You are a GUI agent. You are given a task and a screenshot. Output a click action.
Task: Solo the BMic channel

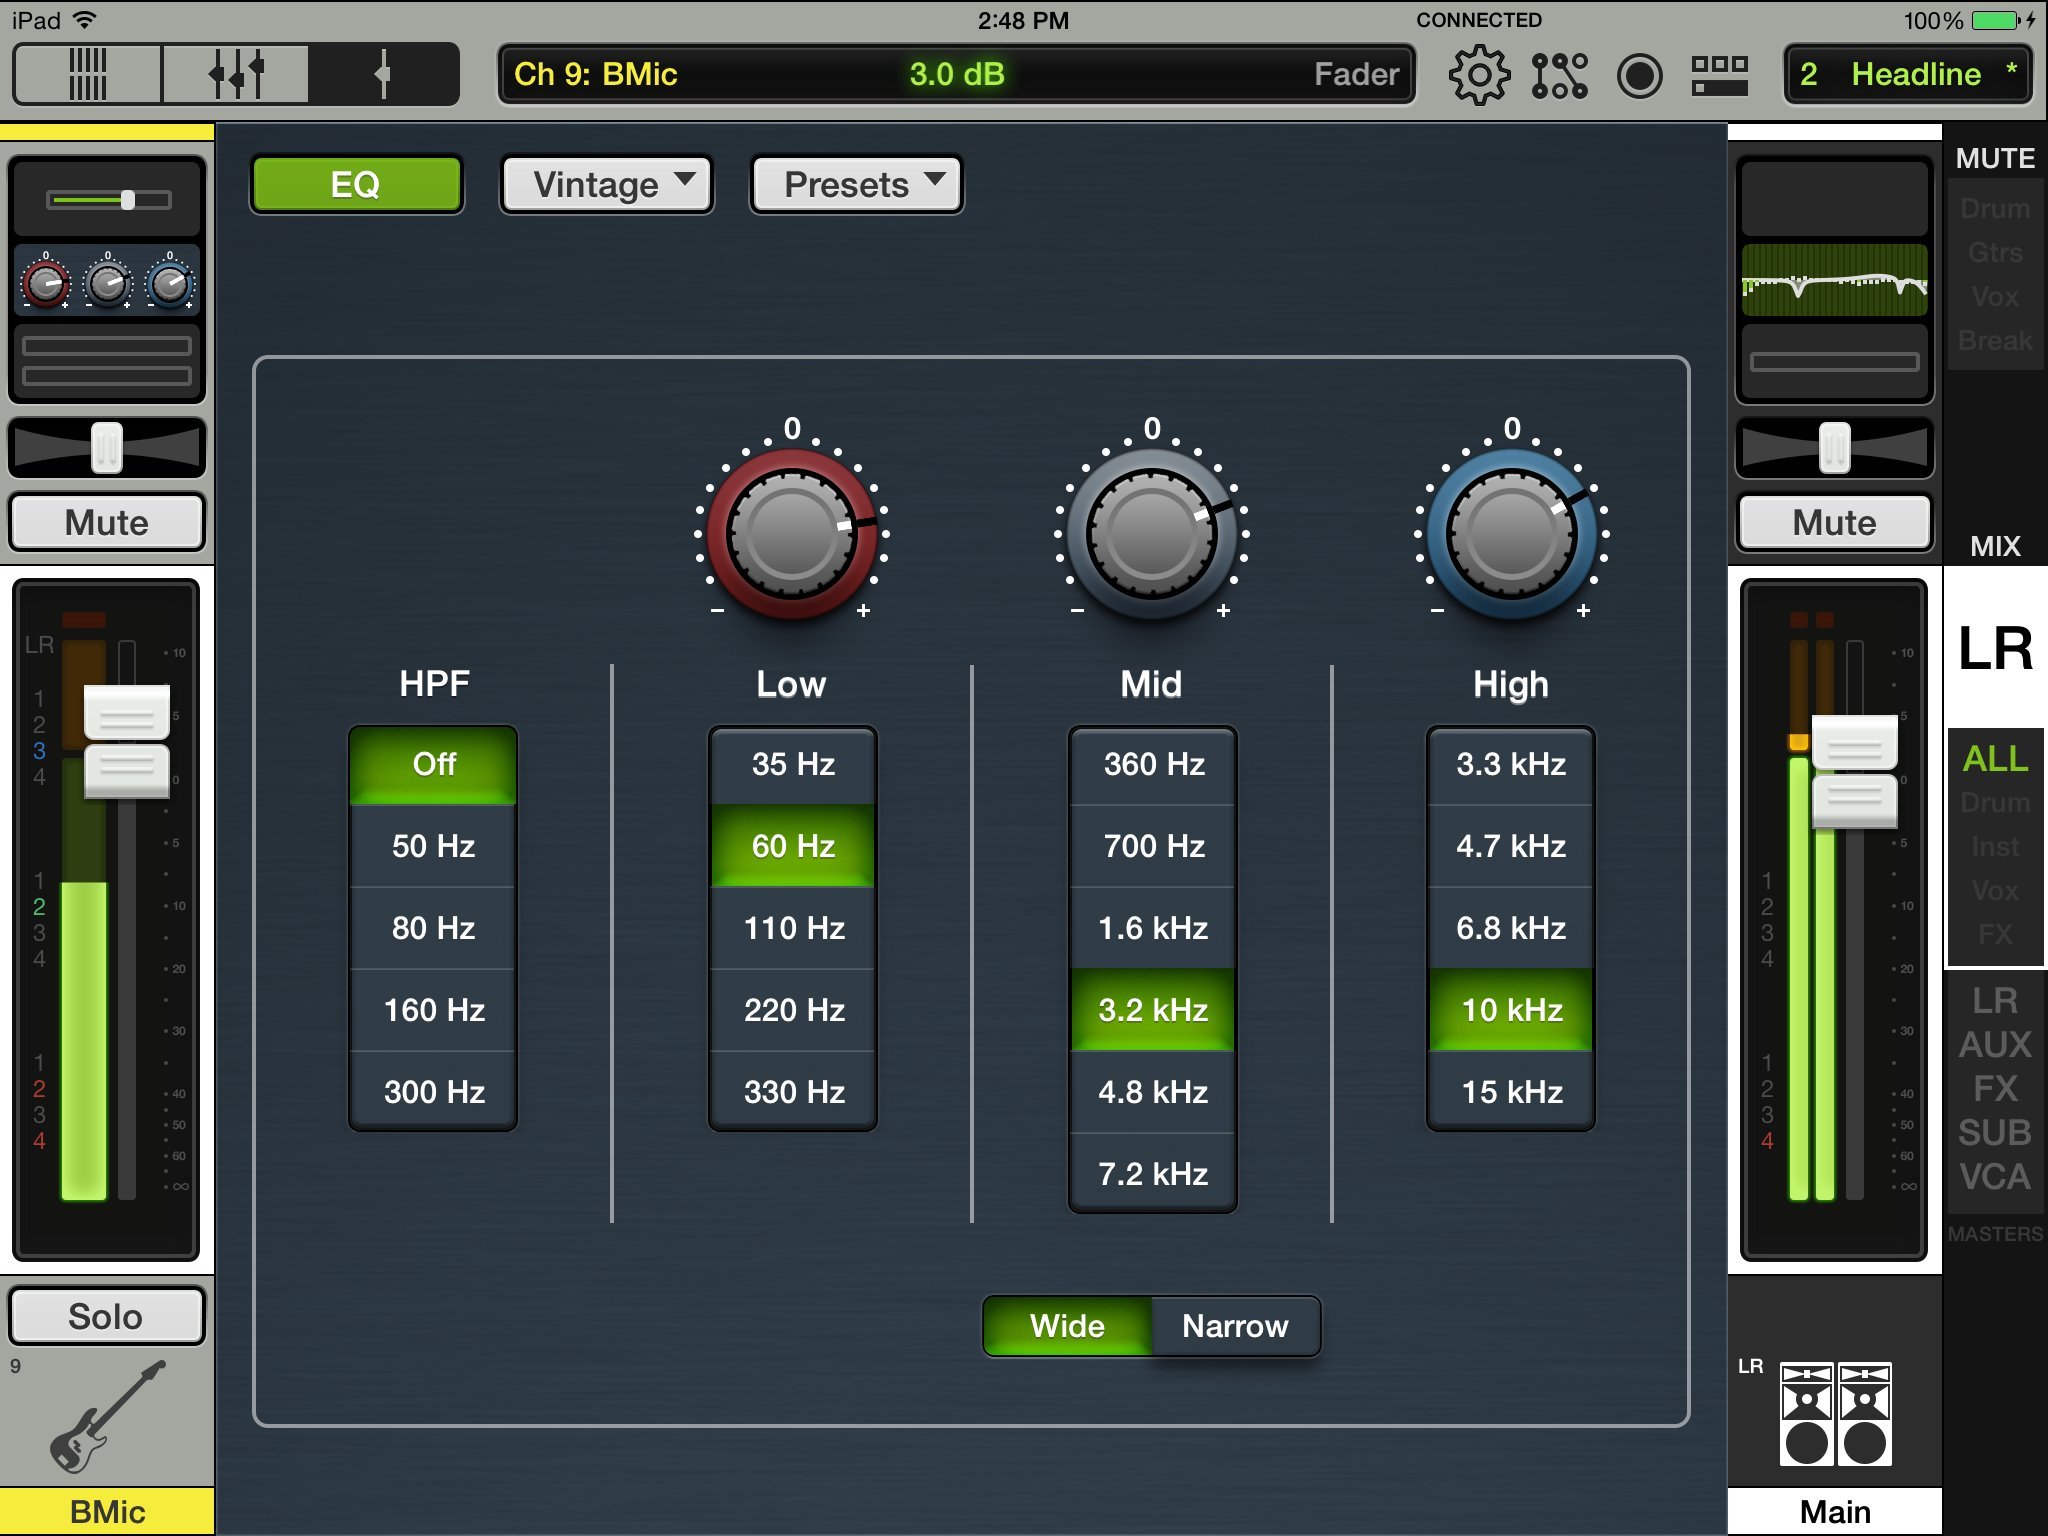(x=106, y=1316)
